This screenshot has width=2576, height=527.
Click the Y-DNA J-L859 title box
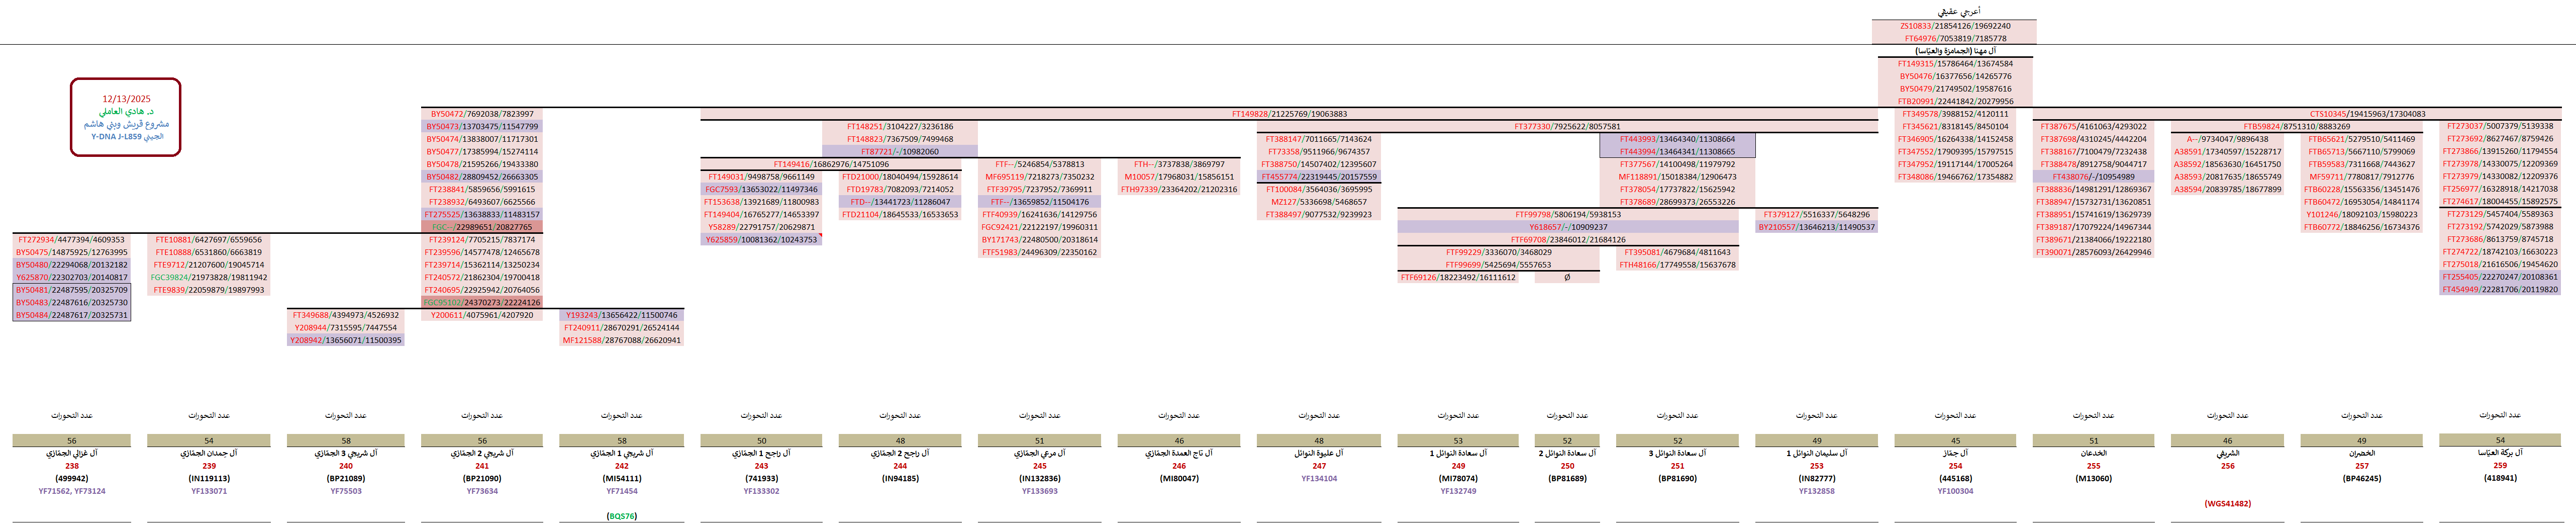click(x=126, y=118)
